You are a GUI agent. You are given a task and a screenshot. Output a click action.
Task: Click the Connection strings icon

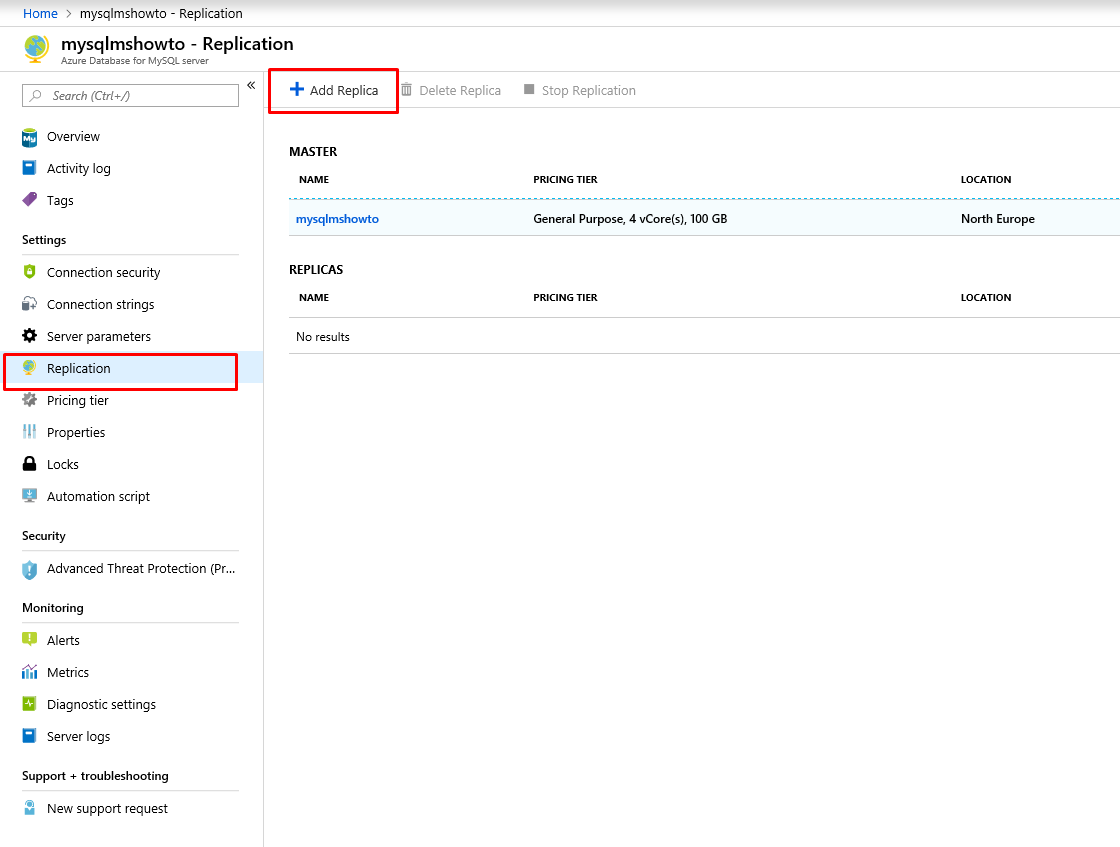tap(29, 304)
